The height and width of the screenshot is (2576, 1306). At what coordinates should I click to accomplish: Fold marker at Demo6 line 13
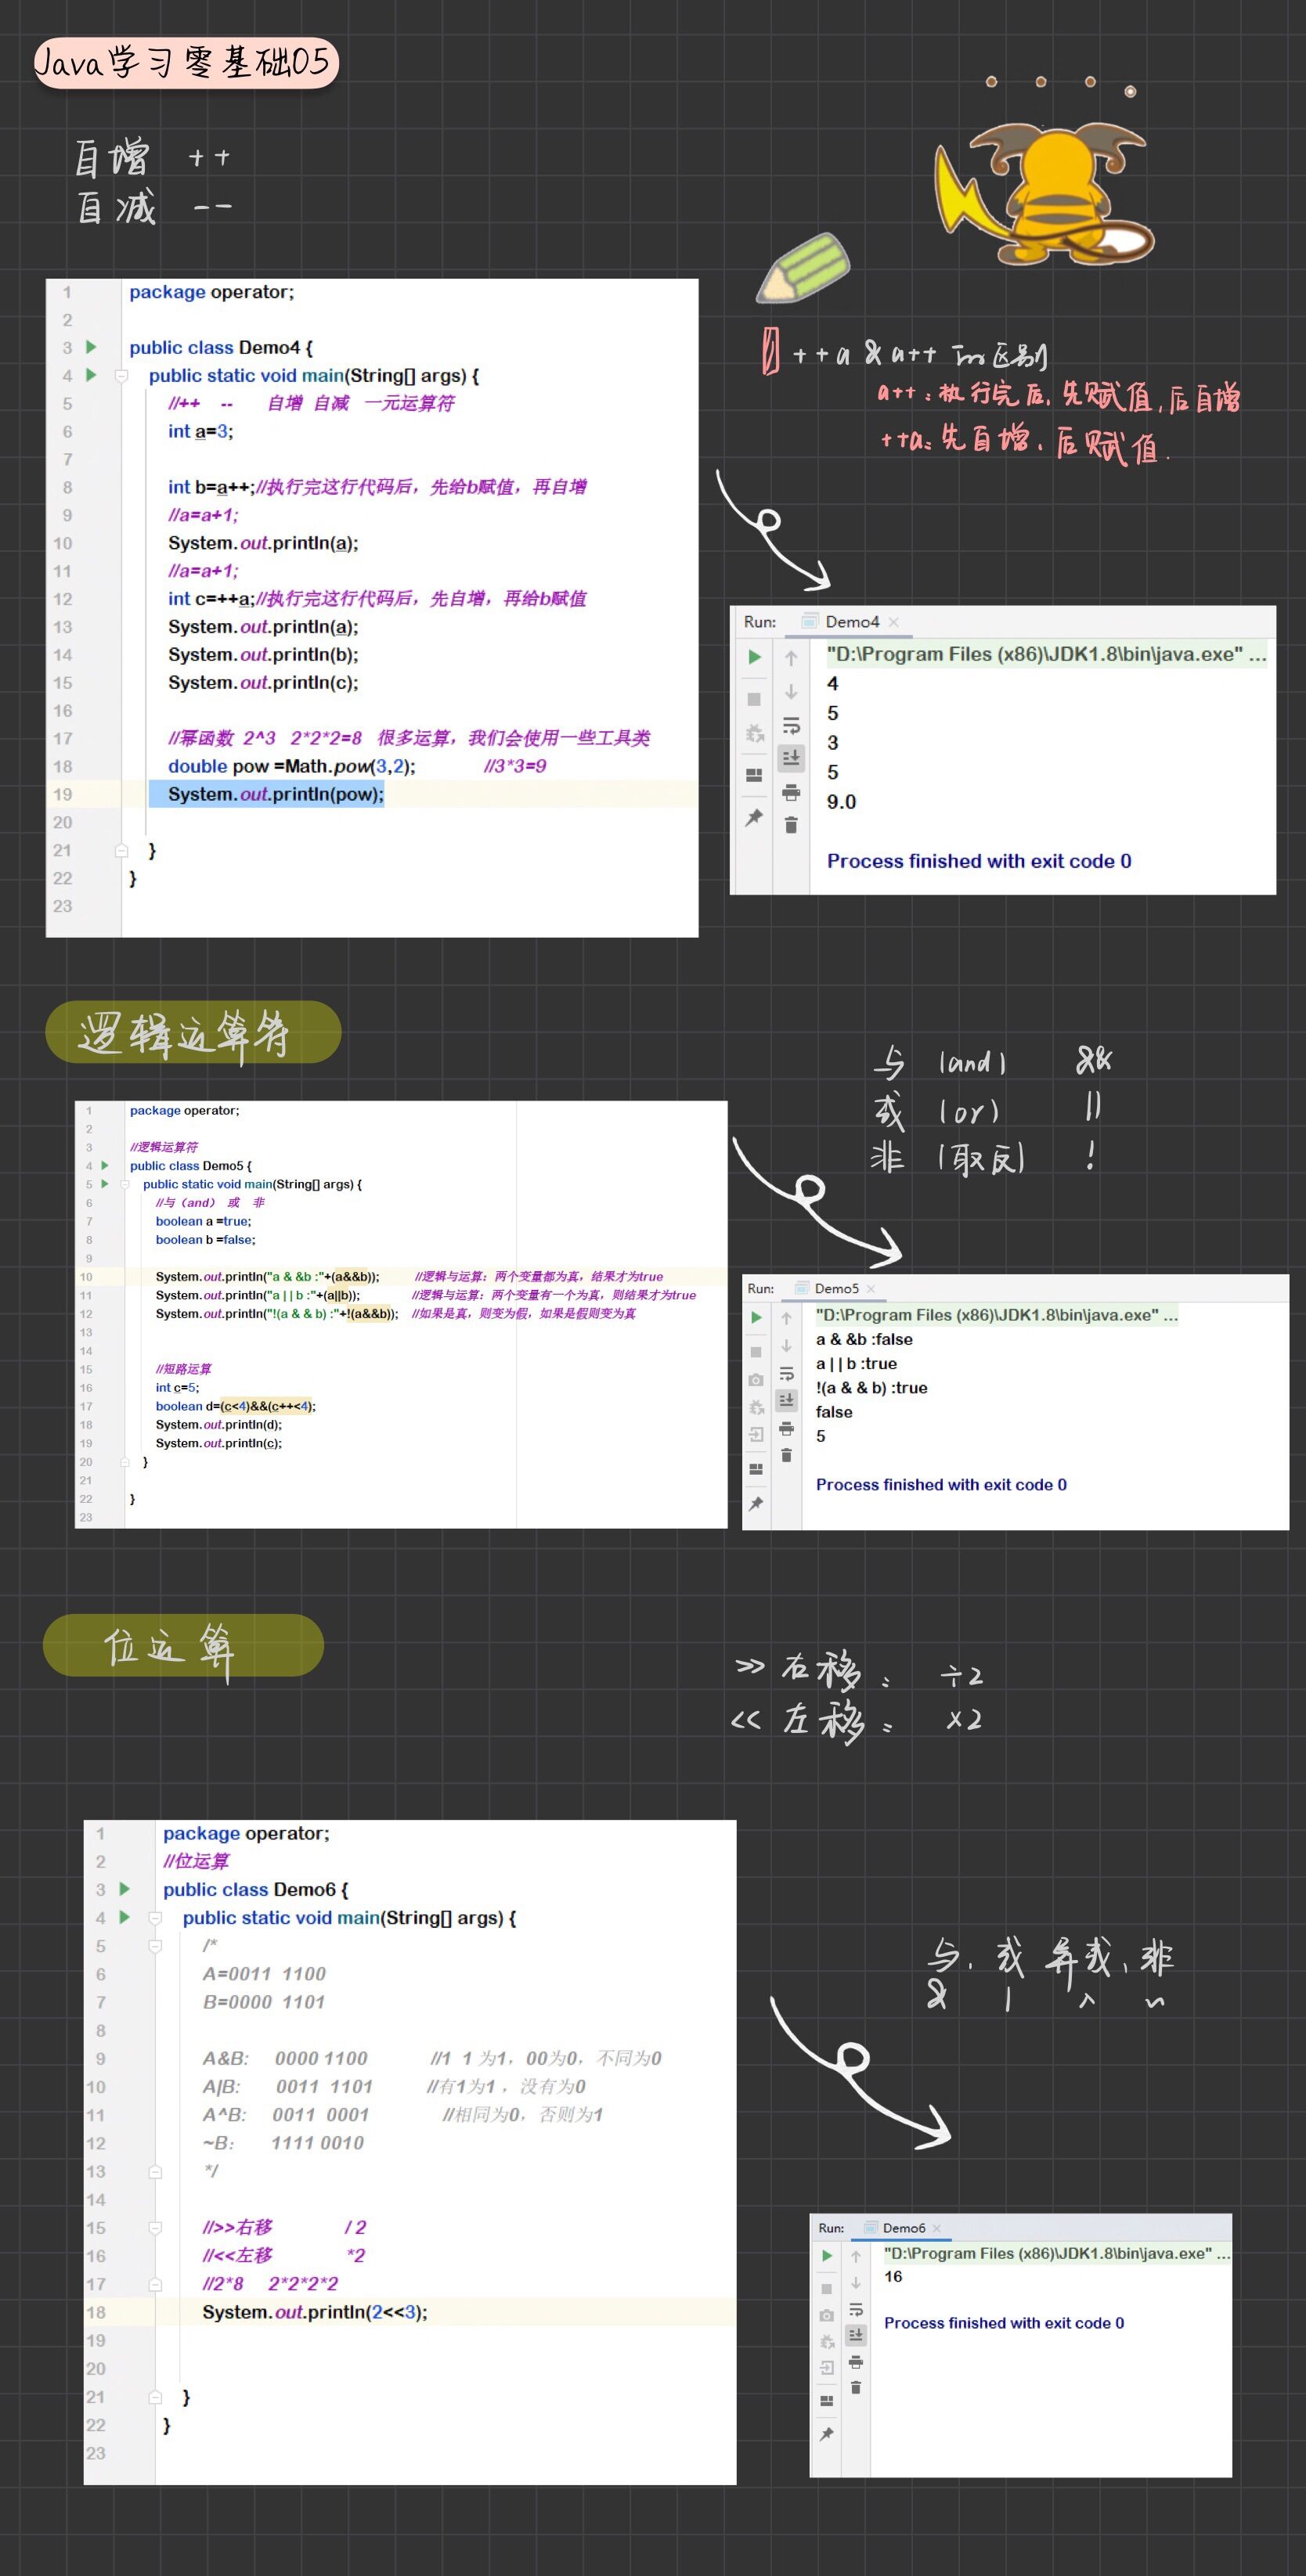click(x=155, y=2172)
